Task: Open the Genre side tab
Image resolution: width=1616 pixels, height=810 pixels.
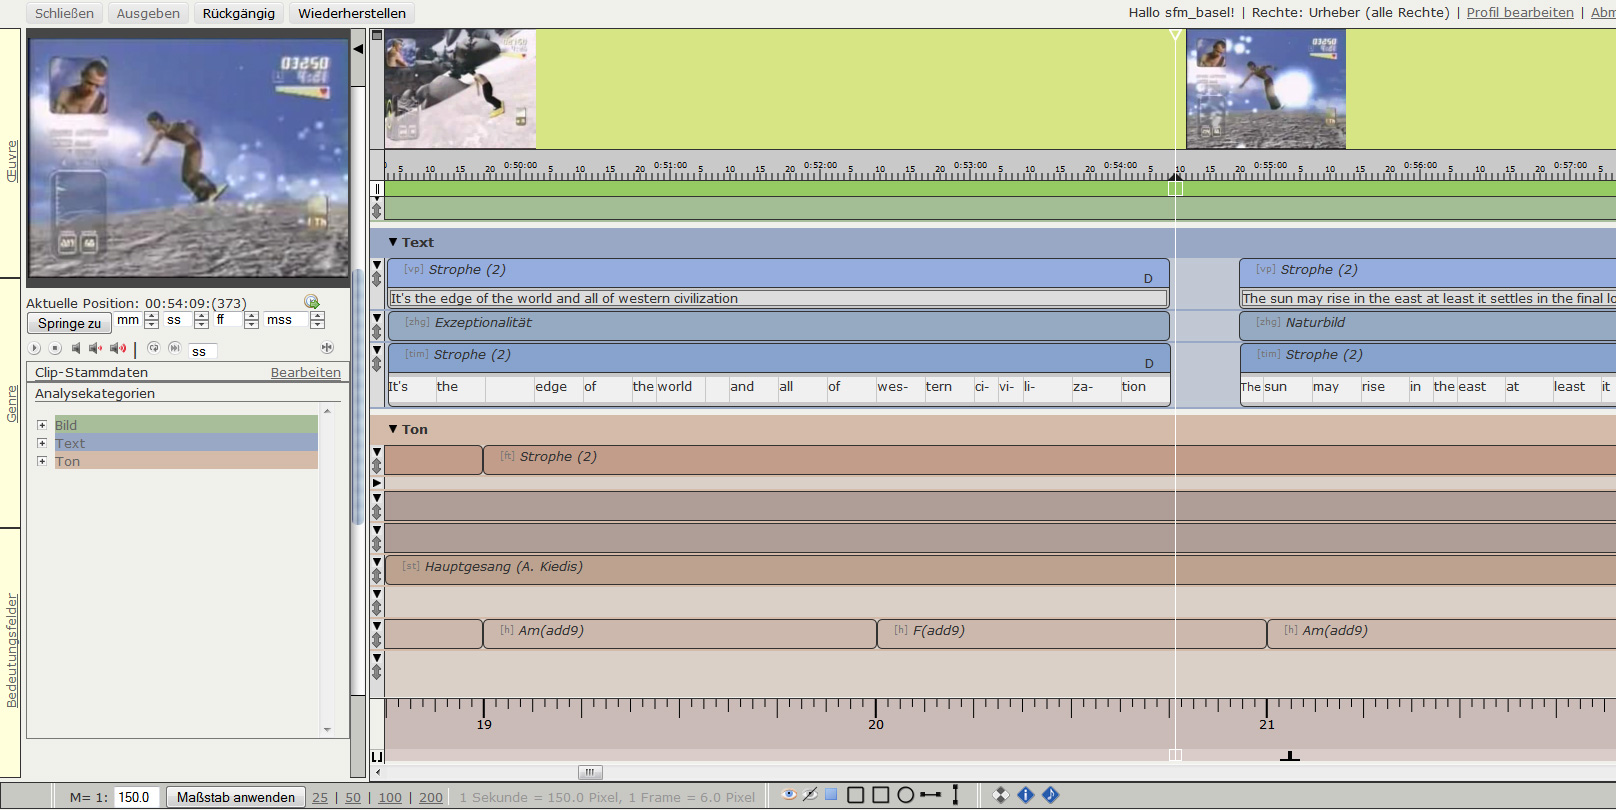Action: click(x=11, y=404)
